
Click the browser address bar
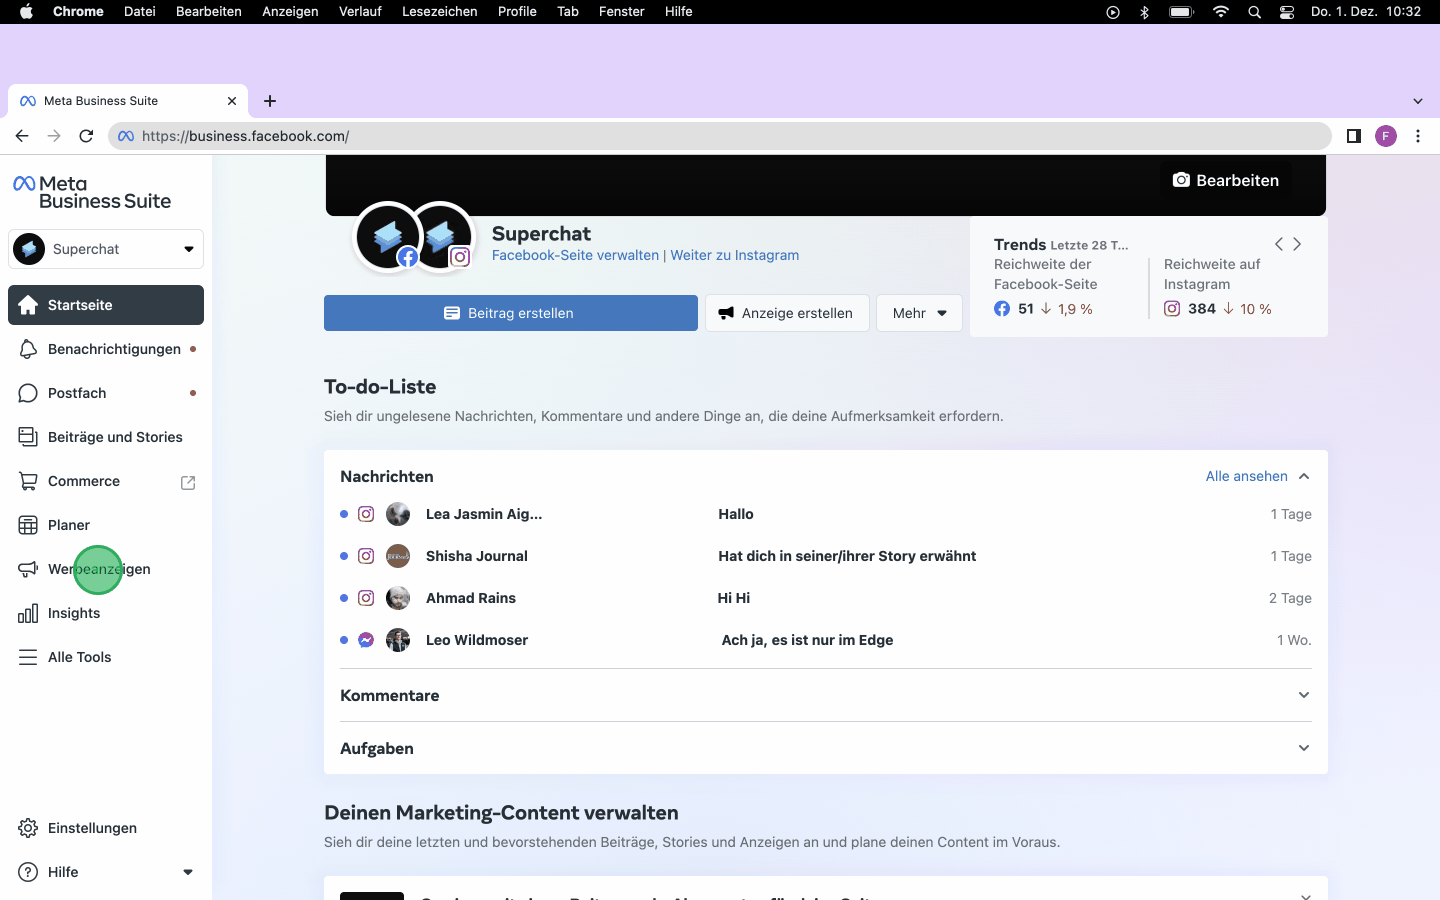pos(720,136)
